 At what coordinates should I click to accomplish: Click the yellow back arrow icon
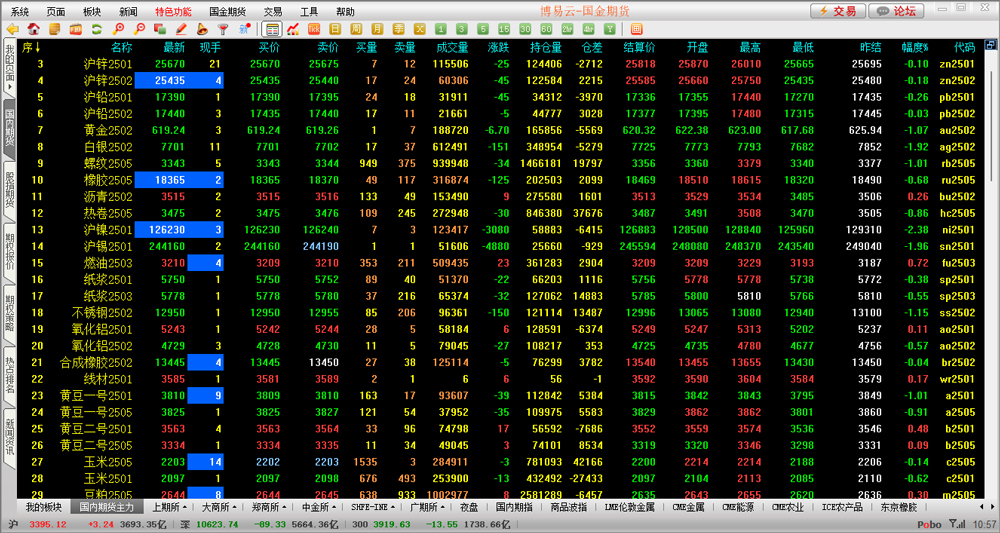tap(12, 29)
